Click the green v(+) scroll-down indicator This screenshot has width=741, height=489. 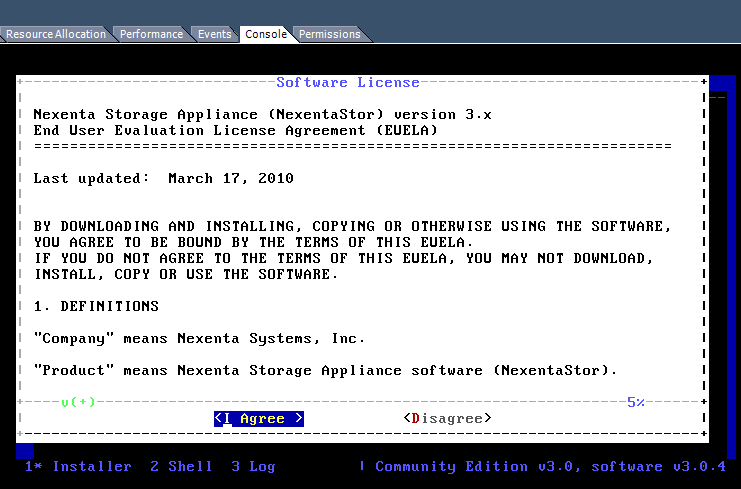[78, 402]
